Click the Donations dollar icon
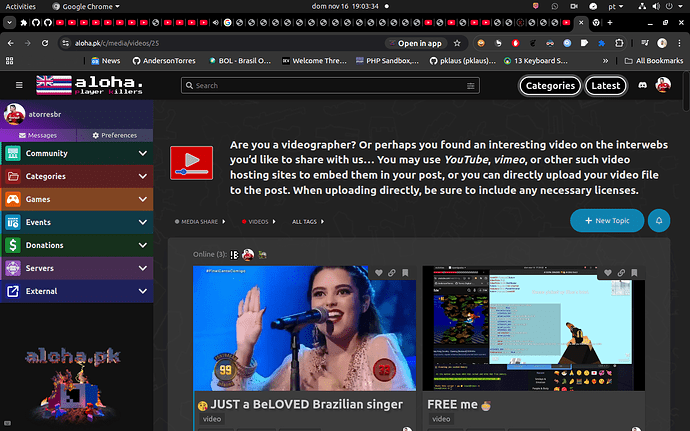Viewport: 690px width, 431px height. 13,245
